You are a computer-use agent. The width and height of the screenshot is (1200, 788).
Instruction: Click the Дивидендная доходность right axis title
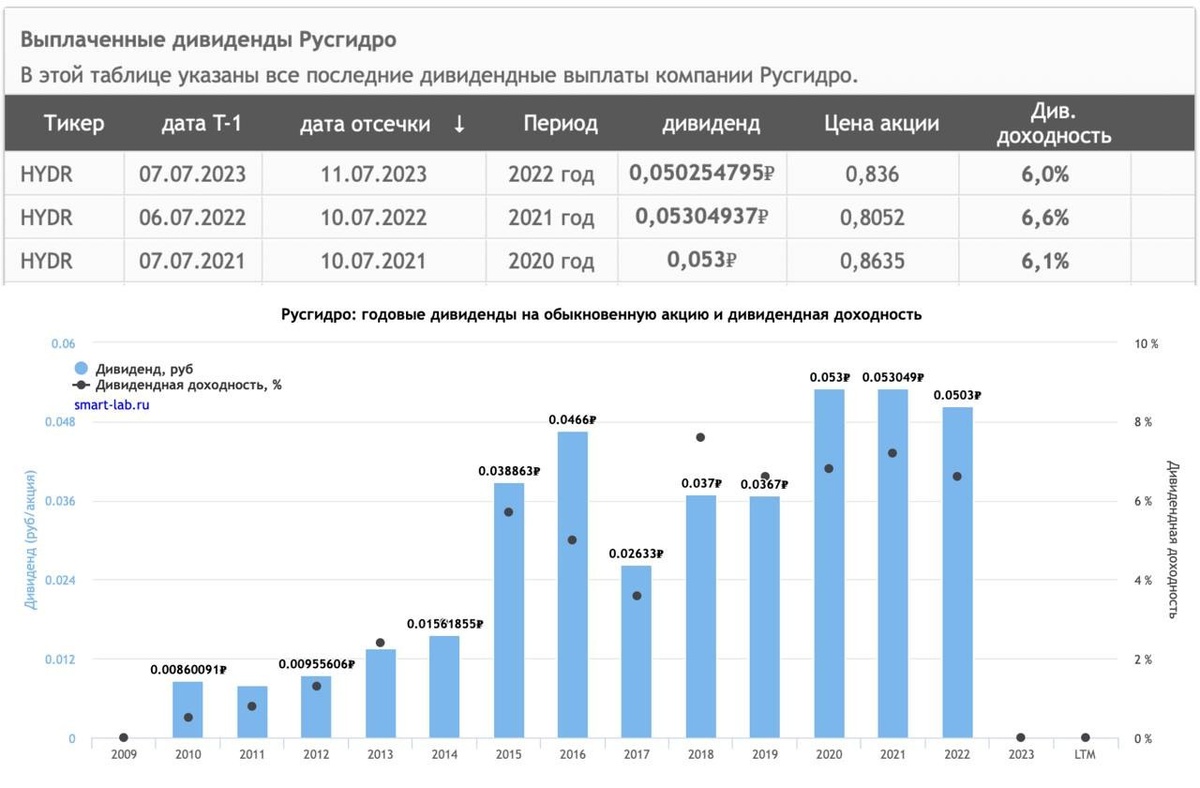(x=1172, y=538)
